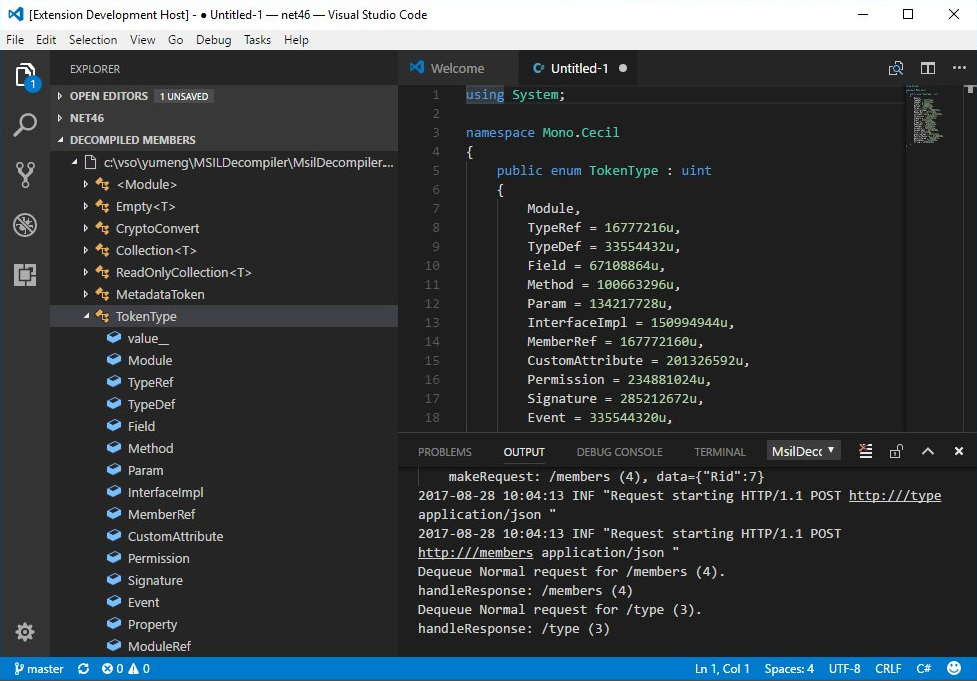Open the MsilDecompiler output channel dropdown
This screenshot has height=681, width=977.
pos(803,451)
